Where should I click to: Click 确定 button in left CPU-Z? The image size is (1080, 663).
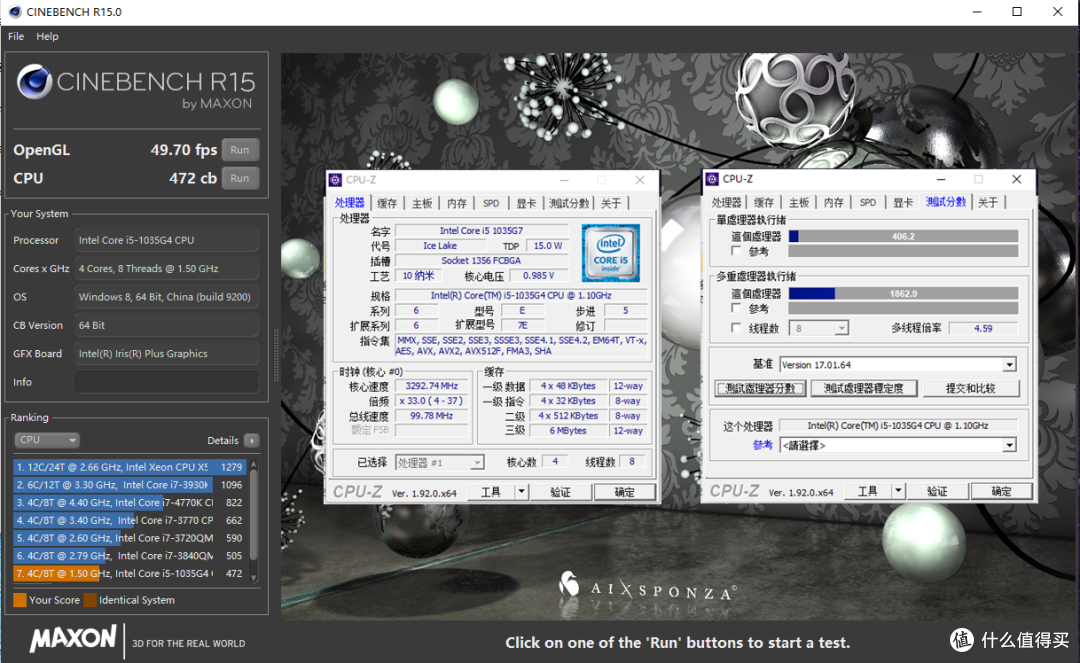click(x=624, y=492)
